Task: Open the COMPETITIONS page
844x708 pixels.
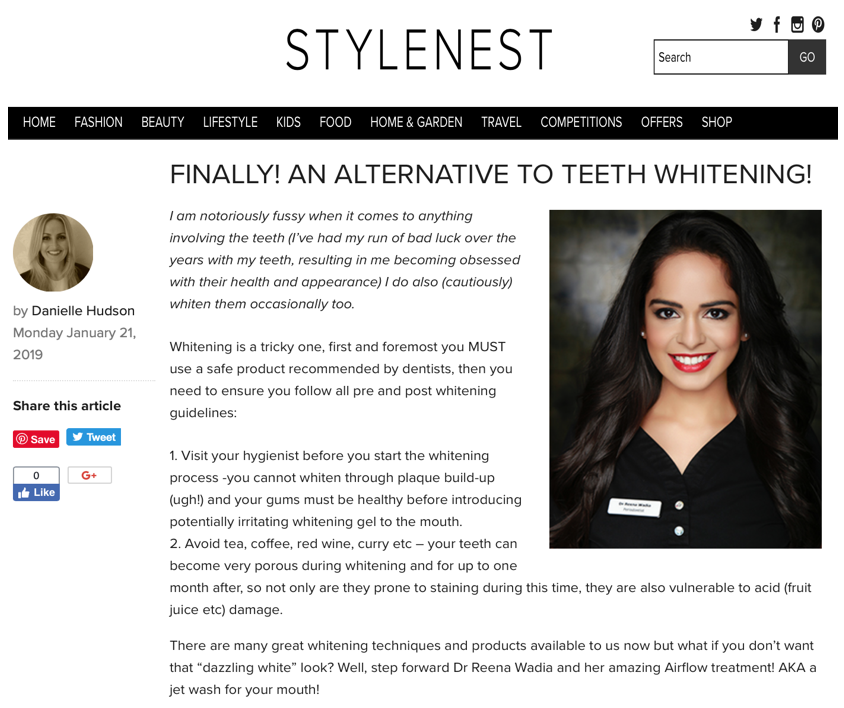Action: [x=581, y=122]
